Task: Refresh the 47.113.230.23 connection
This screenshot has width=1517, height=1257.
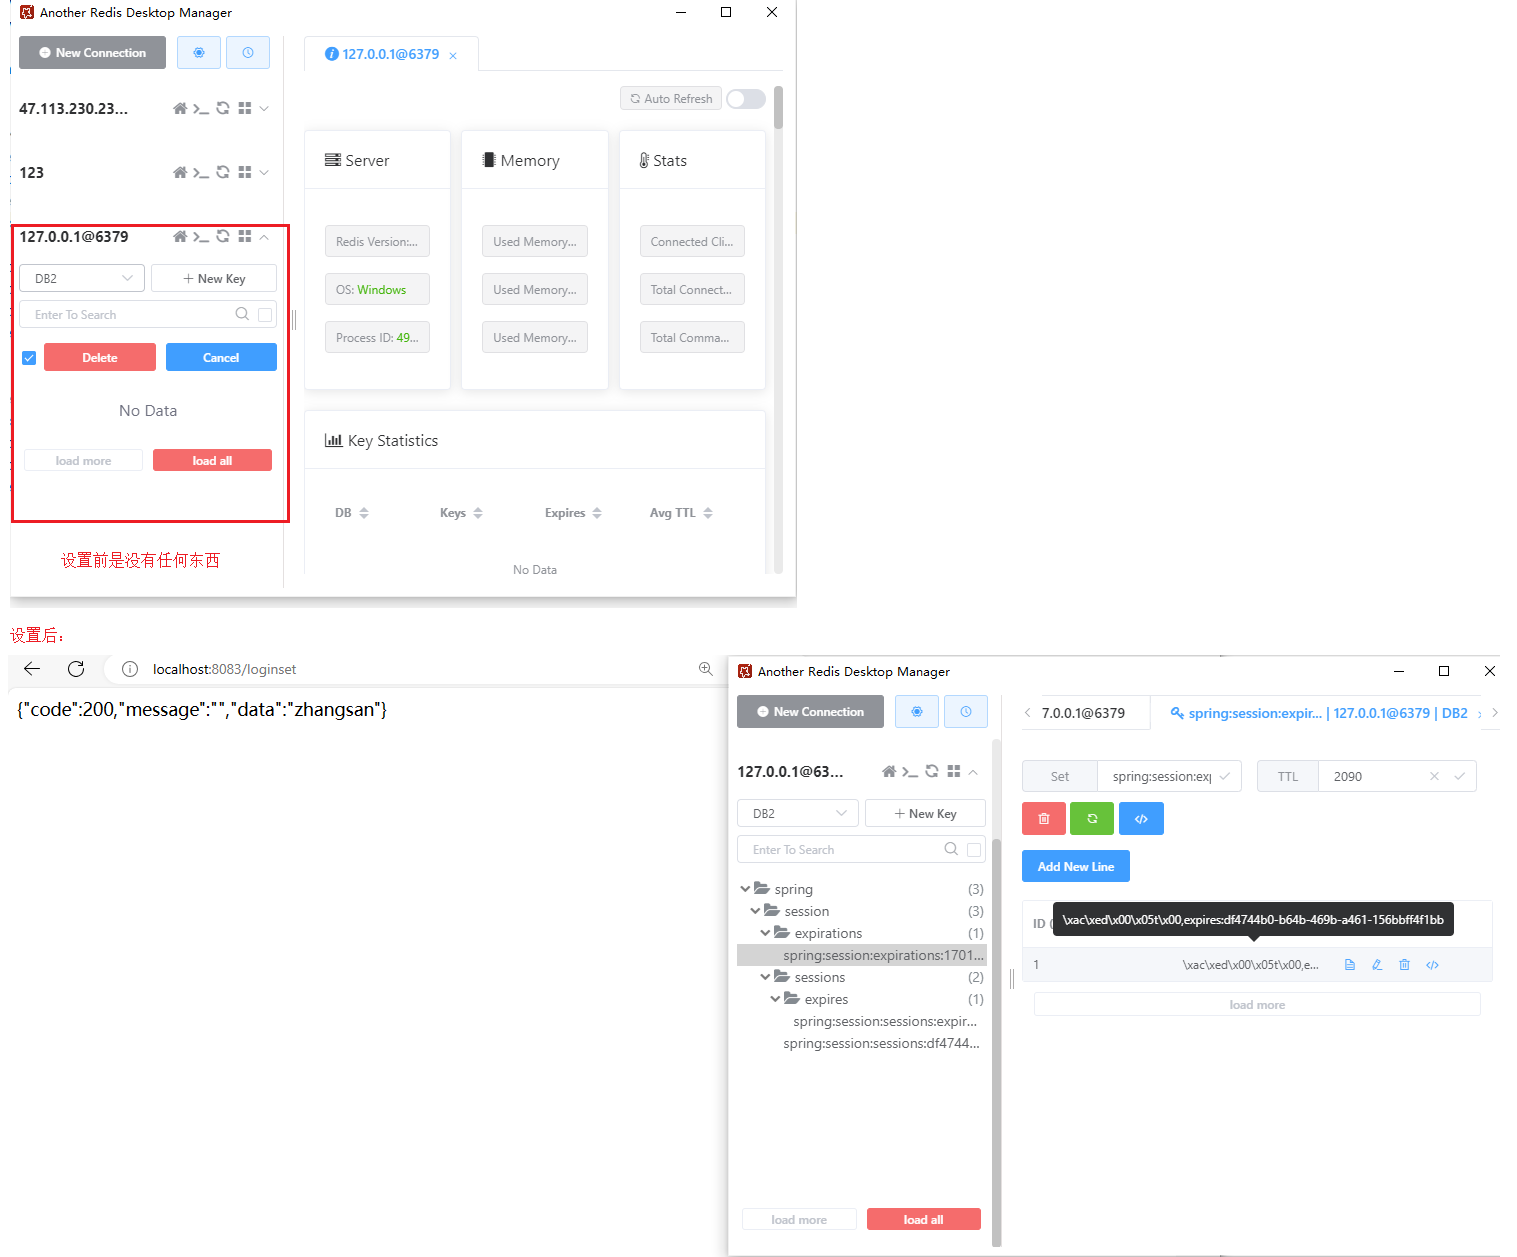Action: tap(223, 109)
